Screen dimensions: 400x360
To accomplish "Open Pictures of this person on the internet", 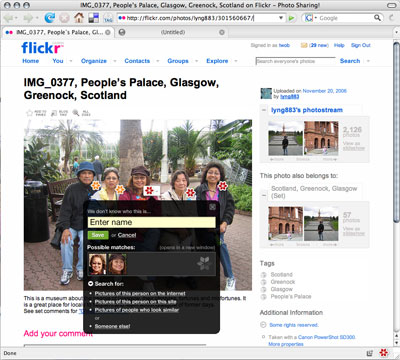I will [x=140, y=293].
